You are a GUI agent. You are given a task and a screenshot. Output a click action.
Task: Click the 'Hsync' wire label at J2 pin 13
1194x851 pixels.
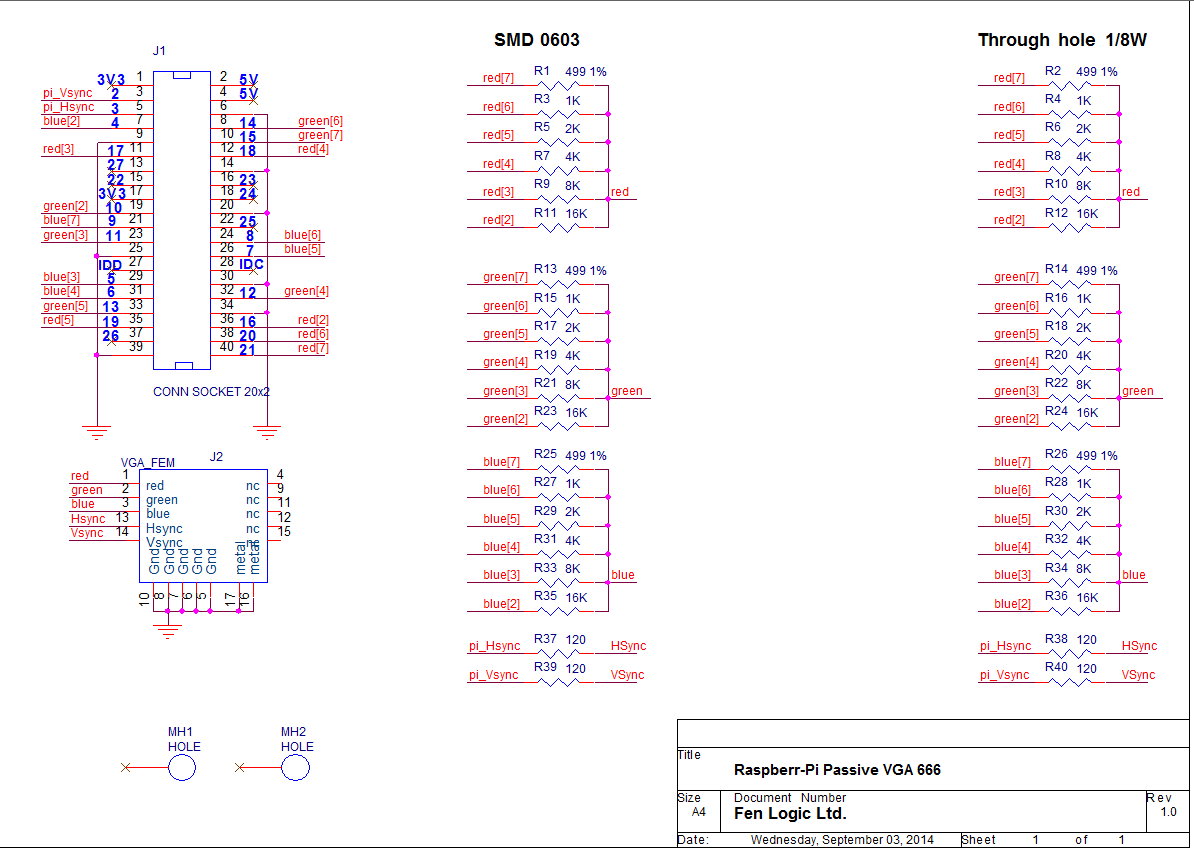pos(88,519)
